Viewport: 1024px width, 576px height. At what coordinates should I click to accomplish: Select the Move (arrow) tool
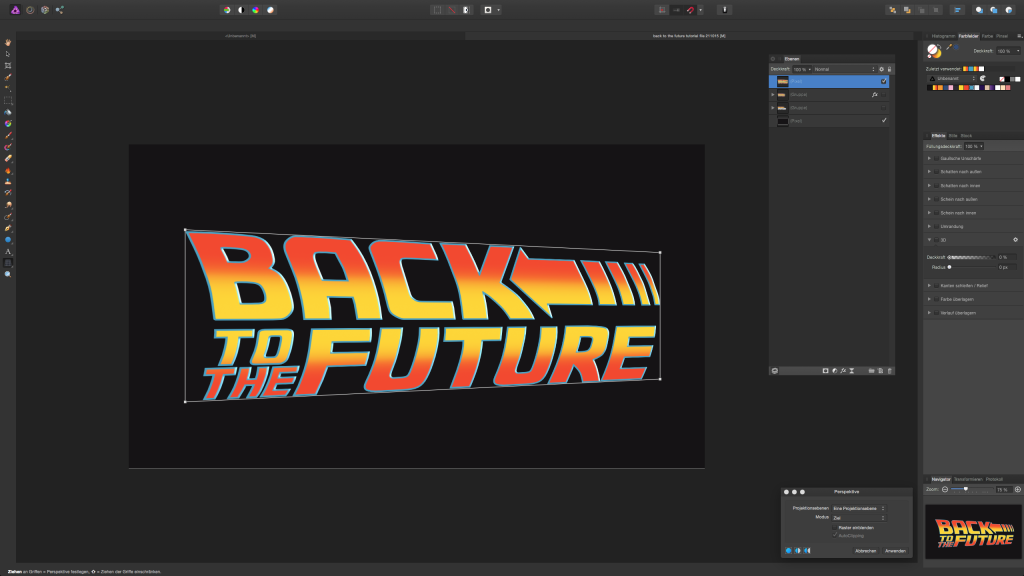click(8, 54)
